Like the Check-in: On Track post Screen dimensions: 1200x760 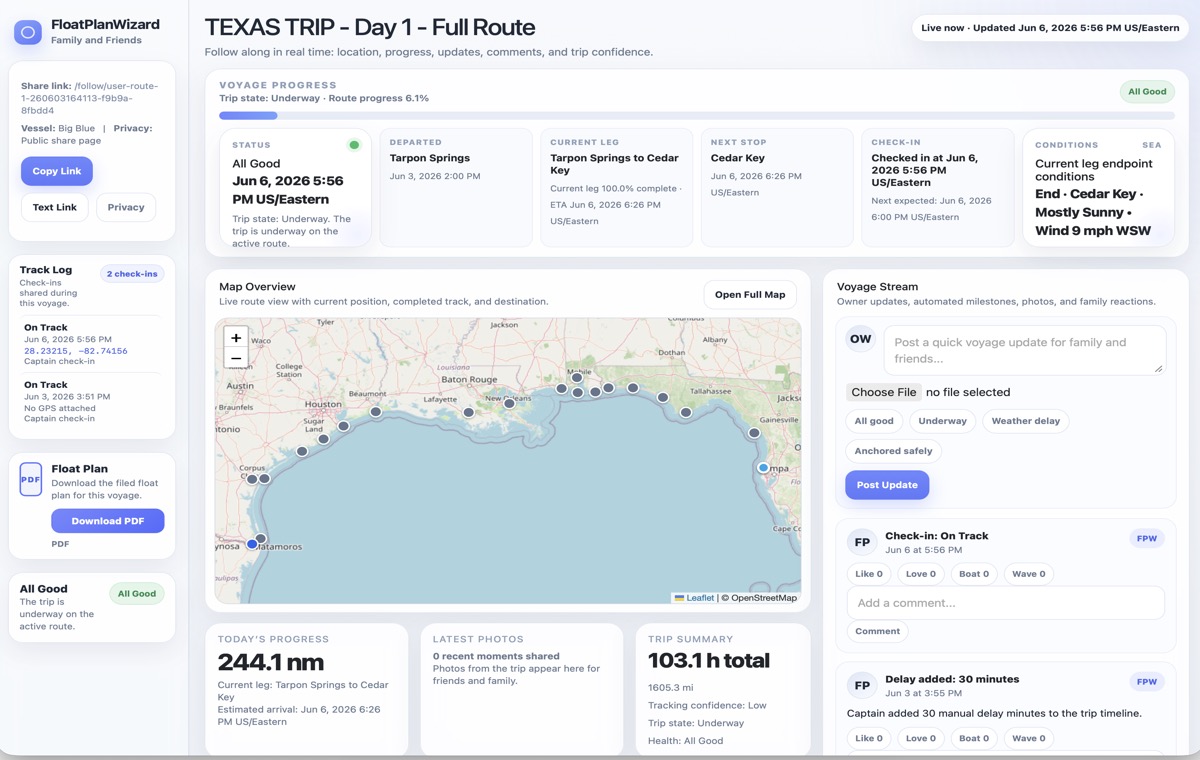pyautogui.click(x=869, y=574)
